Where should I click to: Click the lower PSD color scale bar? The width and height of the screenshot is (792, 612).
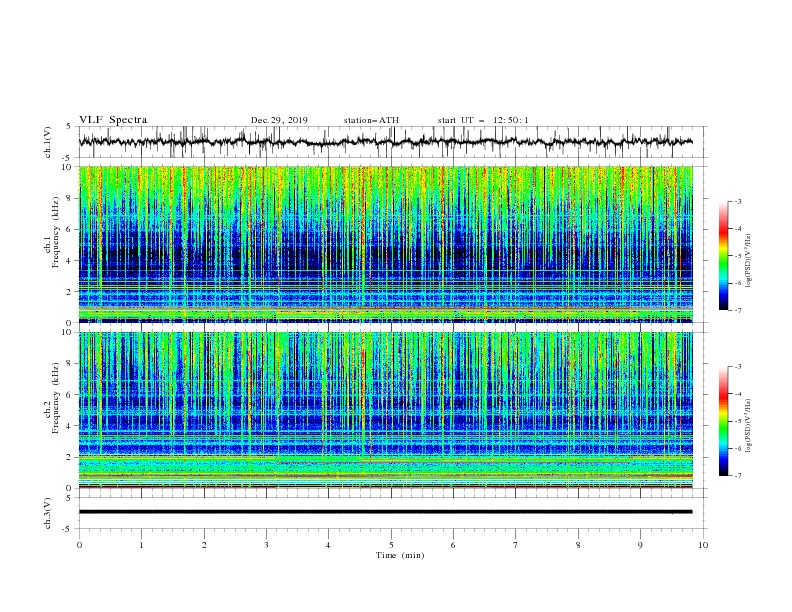click(723, 421)
